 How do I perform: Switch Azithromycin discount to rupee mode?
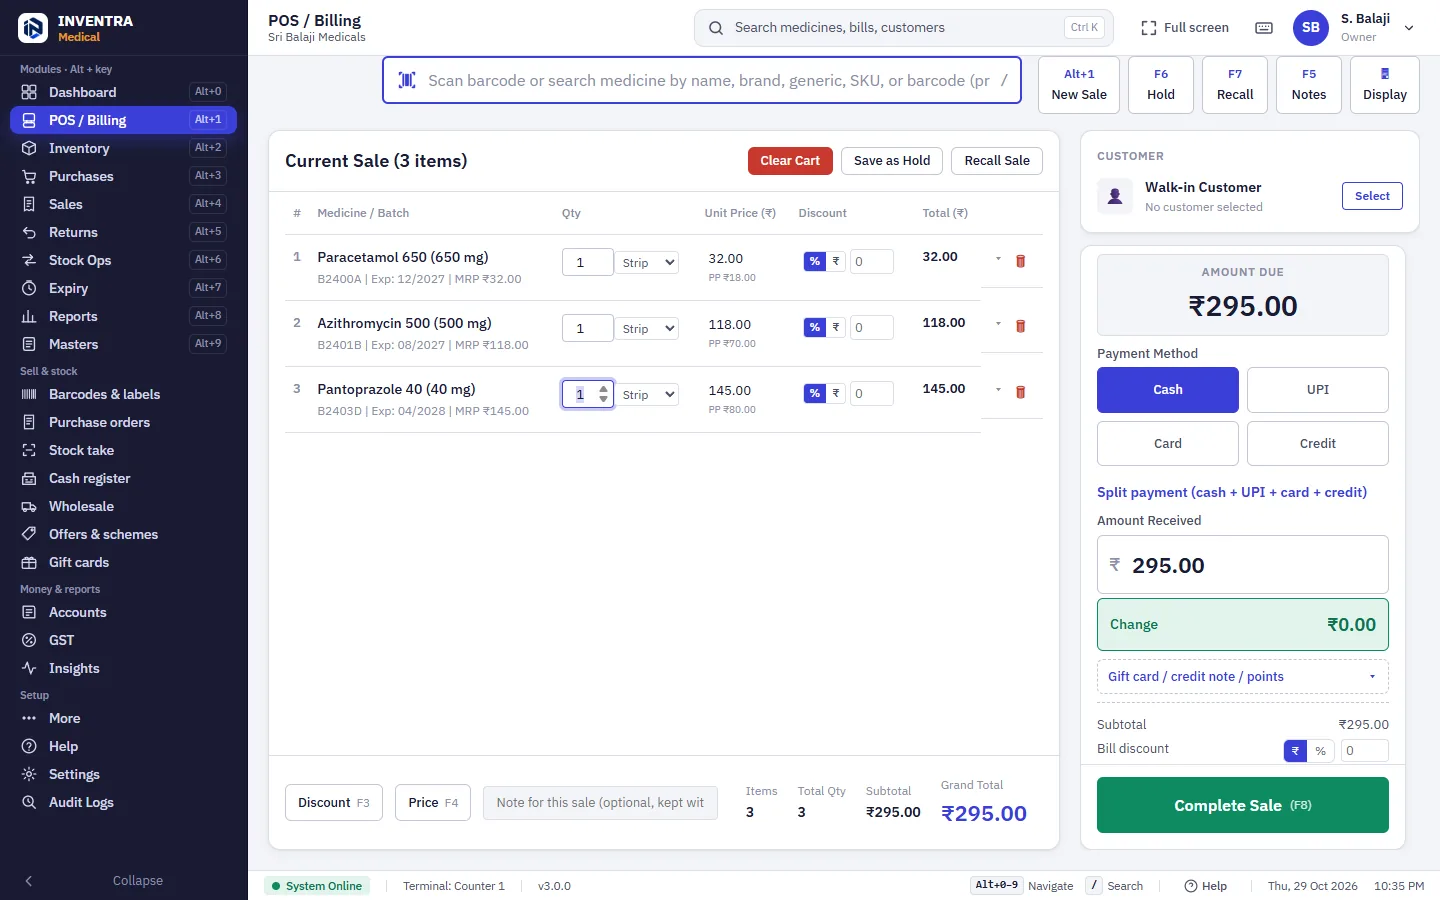pyautogui.click(x=836, y=328)
